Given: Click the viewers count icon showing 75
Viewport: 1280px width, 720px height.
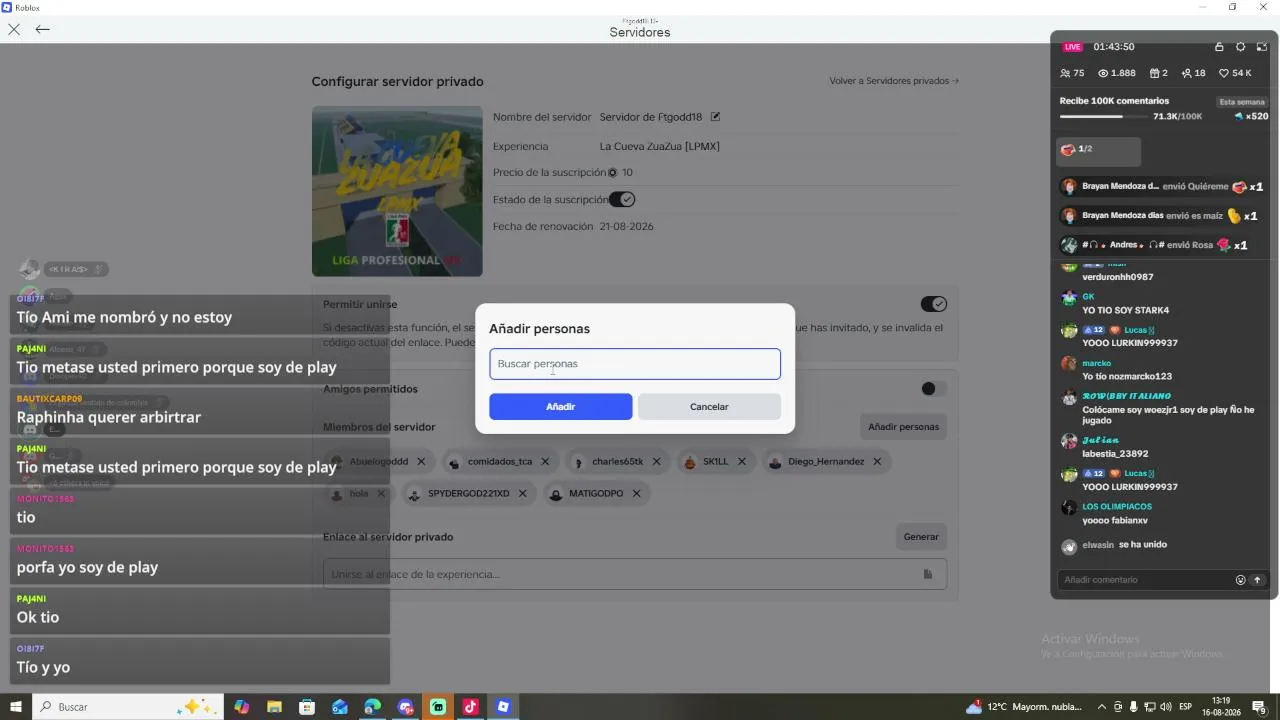Looking at the screenshot, I should click(1066, 73).
